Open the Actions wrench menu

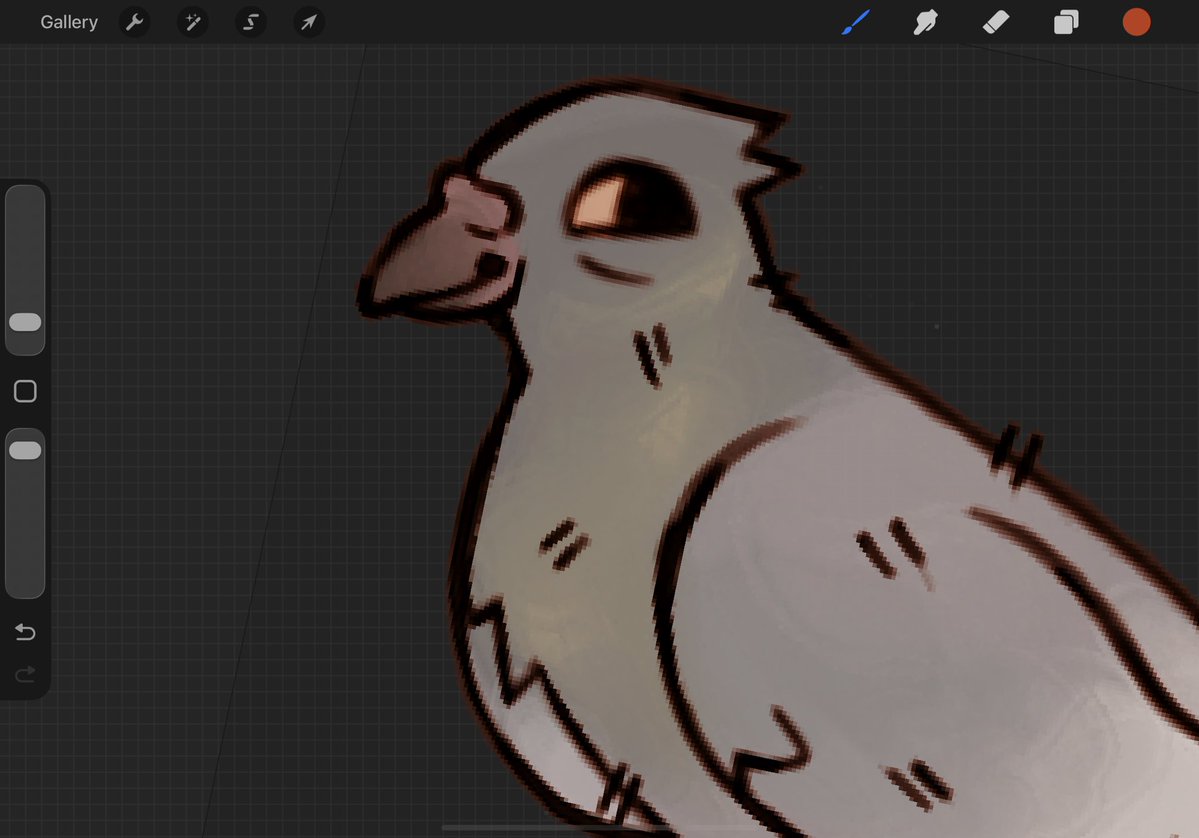135,22
